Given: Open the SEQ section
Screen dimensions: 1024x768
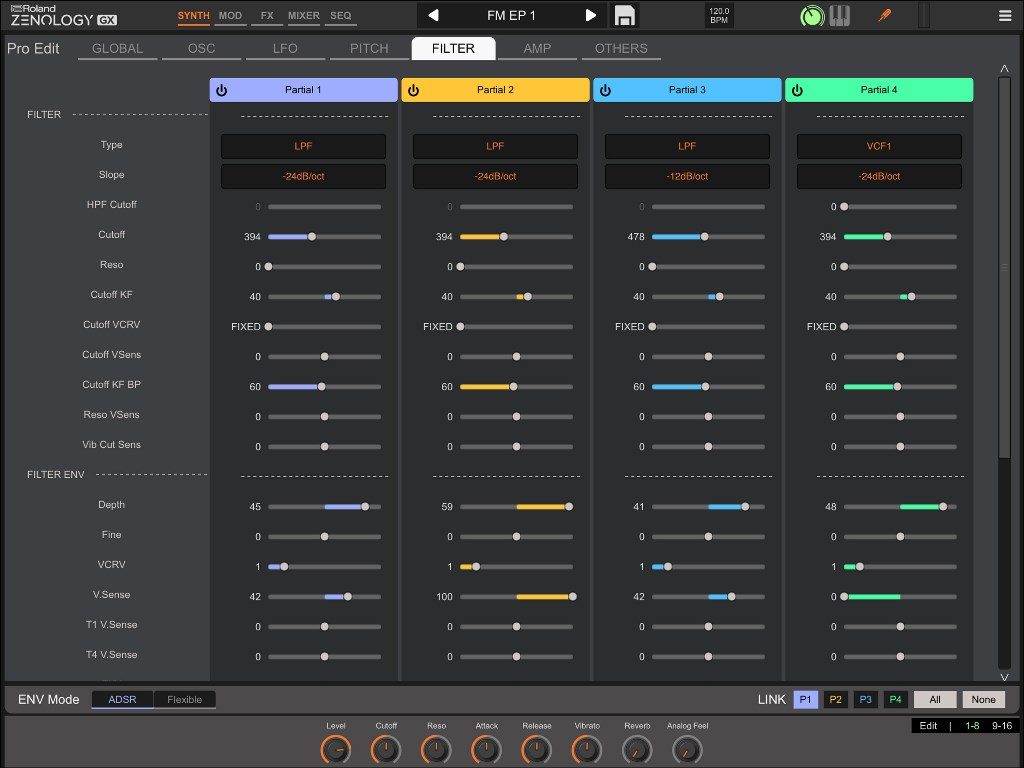Looking at the screenshot, I should (340, 16).
